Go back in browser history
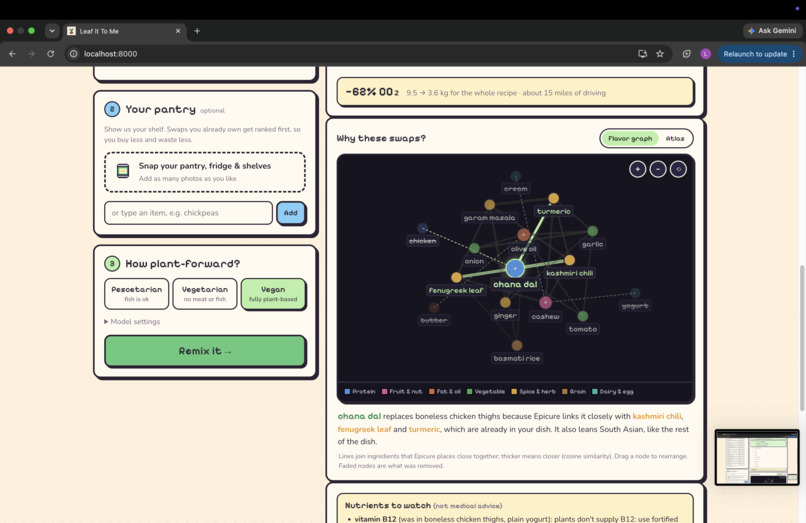 [x=12, y=53]
